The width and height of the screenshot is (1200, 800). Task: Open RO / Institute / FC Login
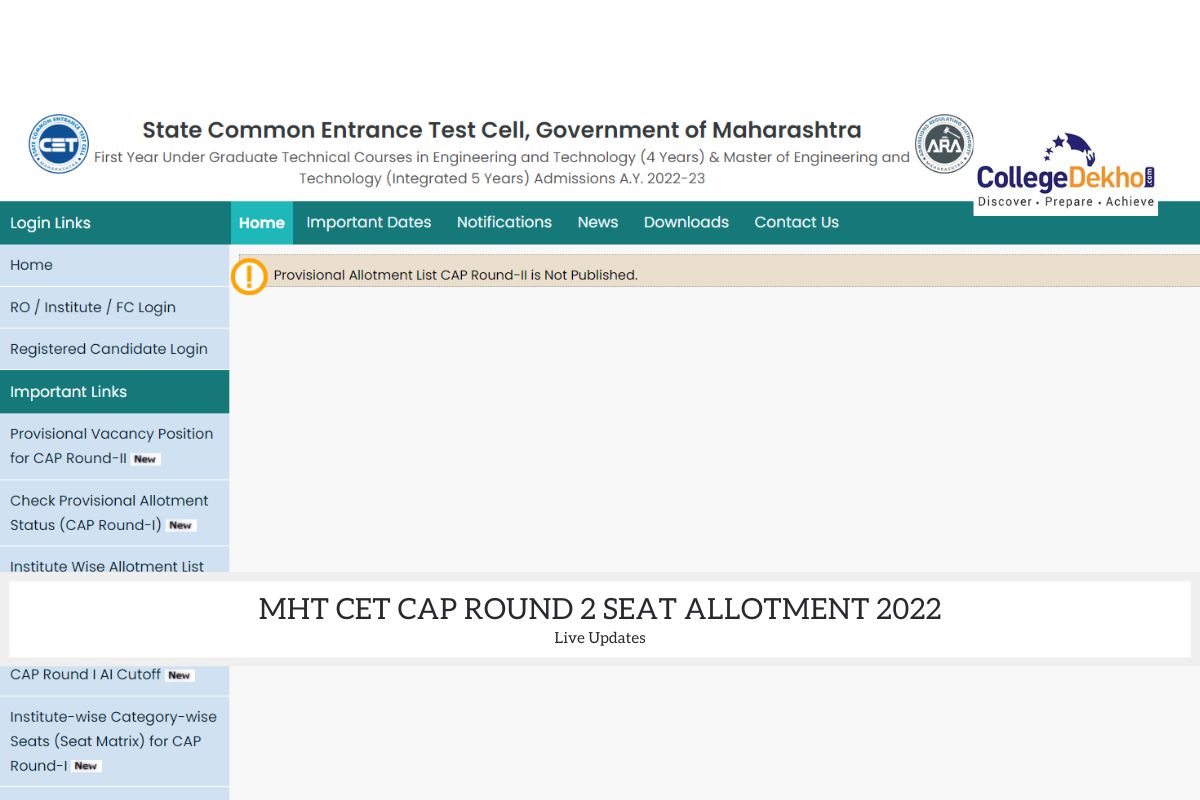click(93, 307)
